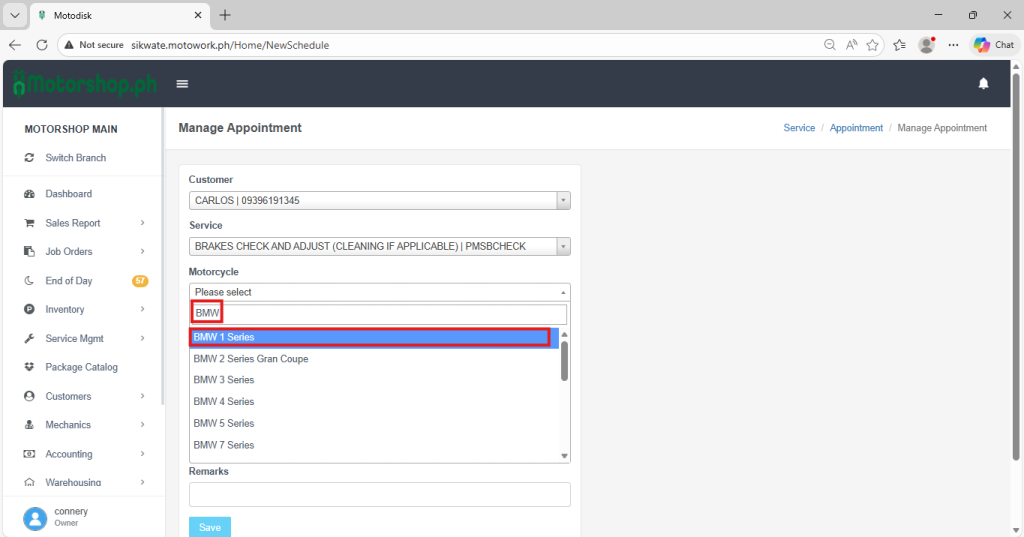This screenshot has width=1024, height=537.
Task: Refresh the page with browser reload icon
Action: tap(42, 45)
